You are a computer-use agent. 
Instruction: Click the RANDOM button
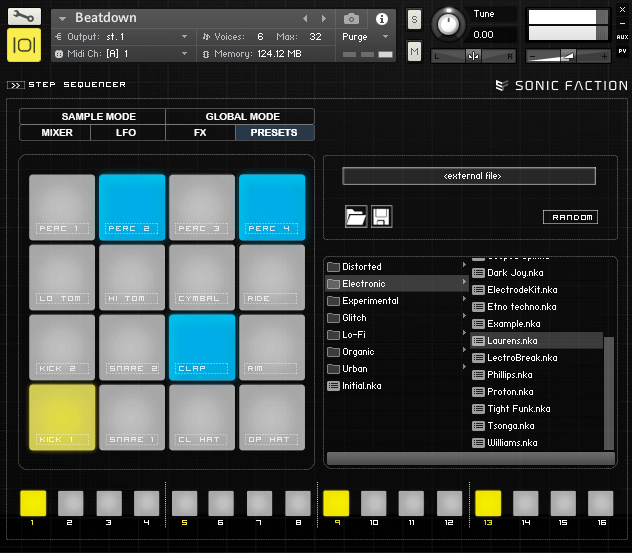click(570, 217)
